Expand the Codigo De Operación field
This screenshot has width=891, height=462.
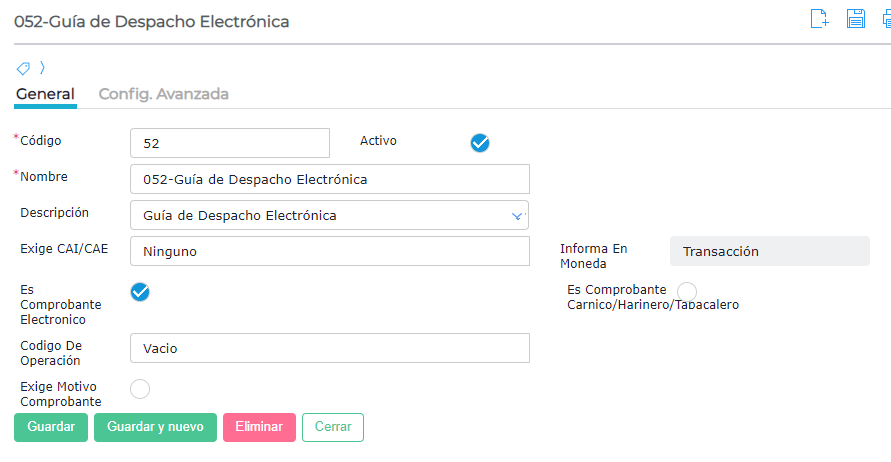click(329, 348)
